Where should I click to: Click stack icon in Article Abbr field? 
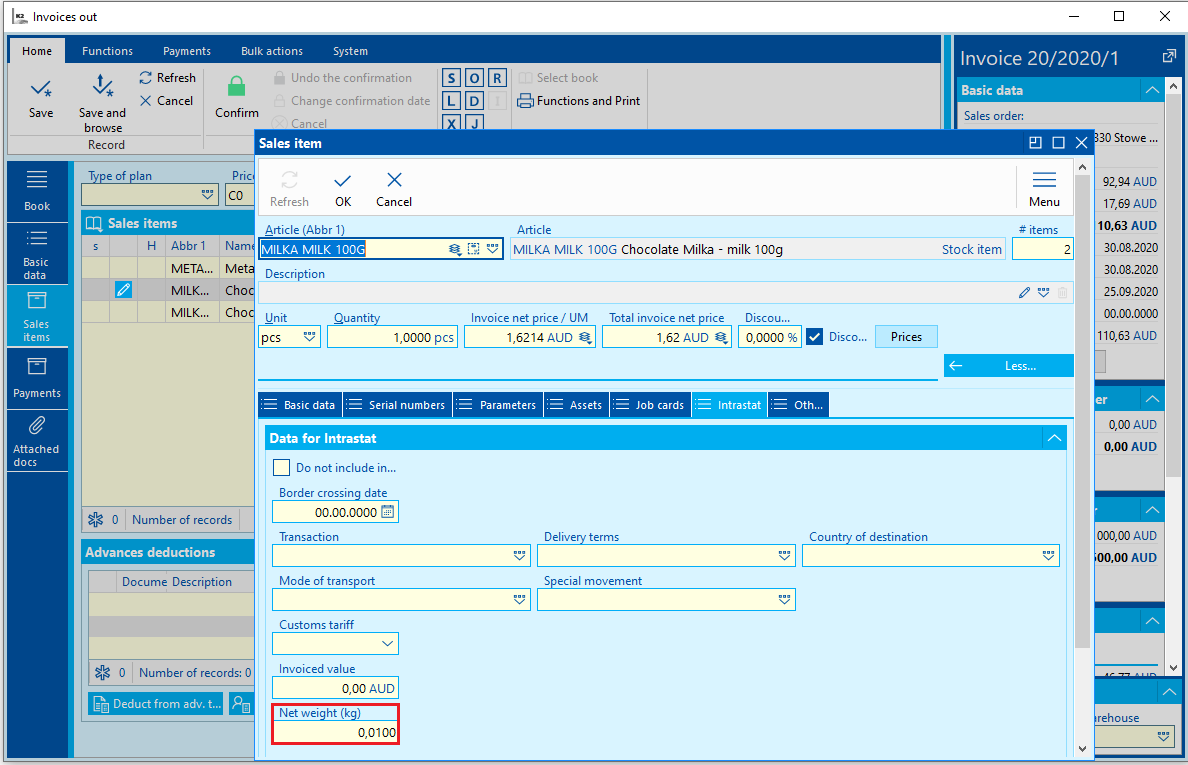[455, 249]
